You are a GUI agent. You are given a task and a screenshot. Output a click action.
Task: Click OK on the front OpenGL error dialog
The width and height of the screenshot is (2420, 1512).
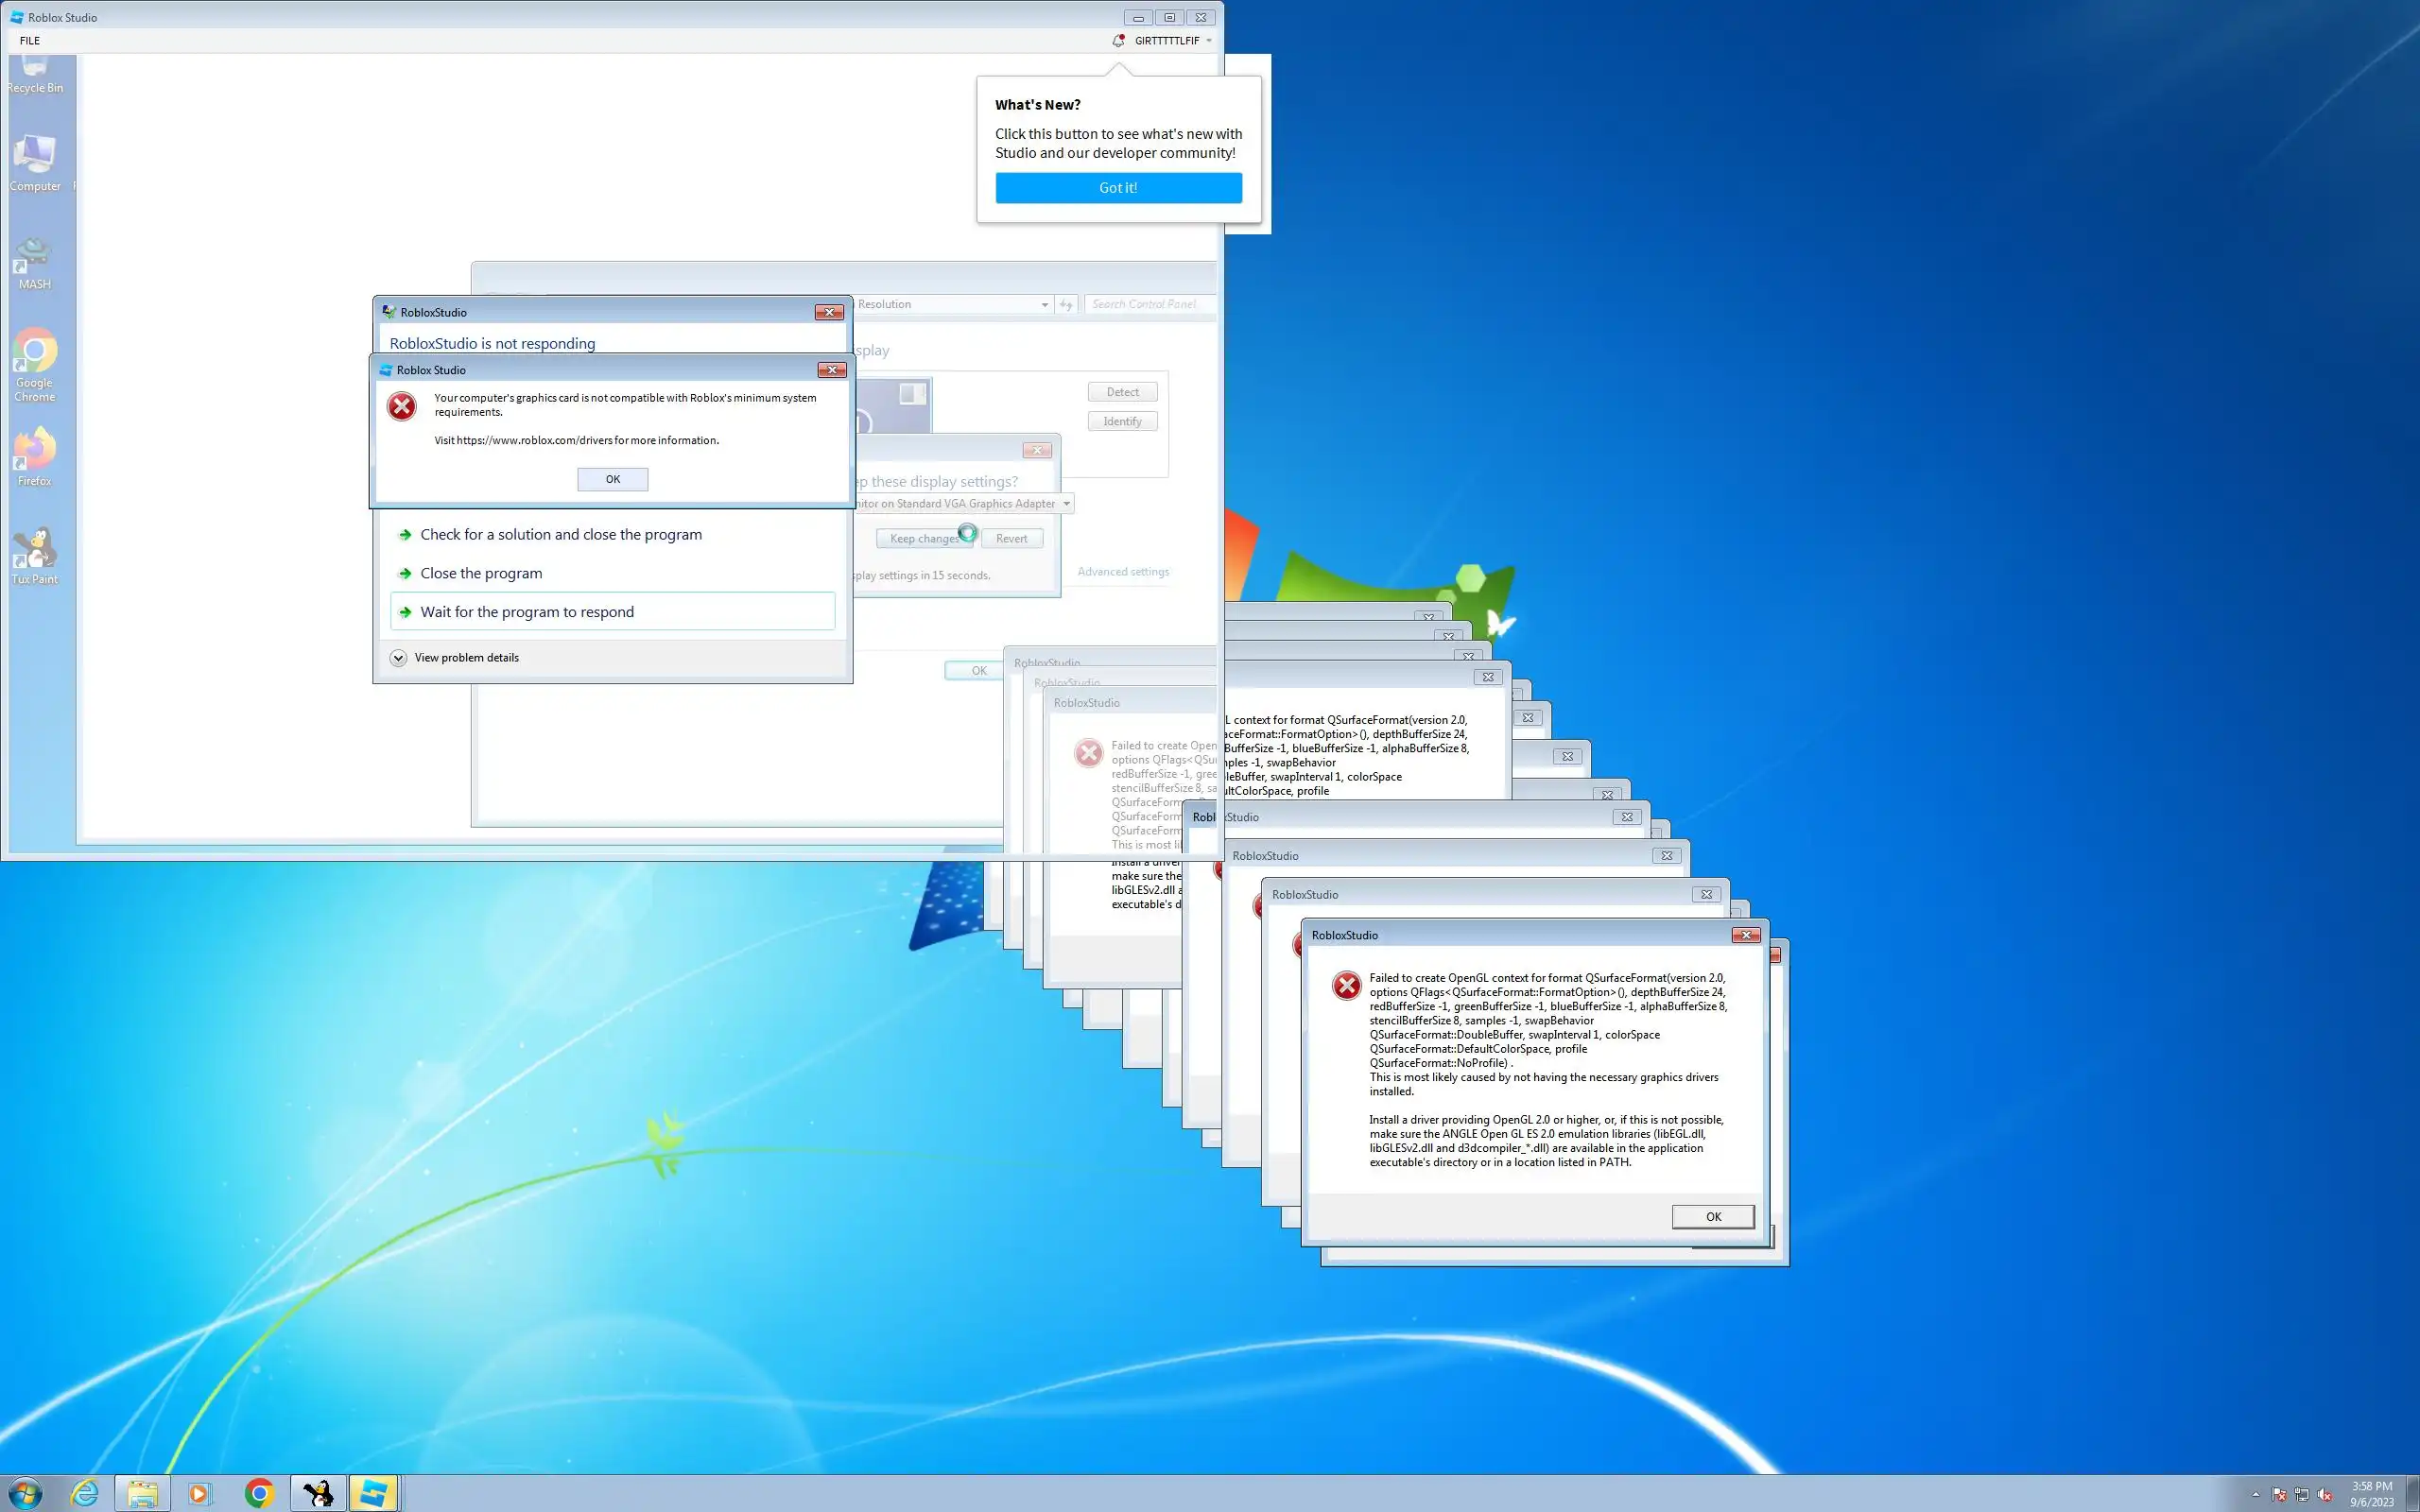coord(1712,1216)
